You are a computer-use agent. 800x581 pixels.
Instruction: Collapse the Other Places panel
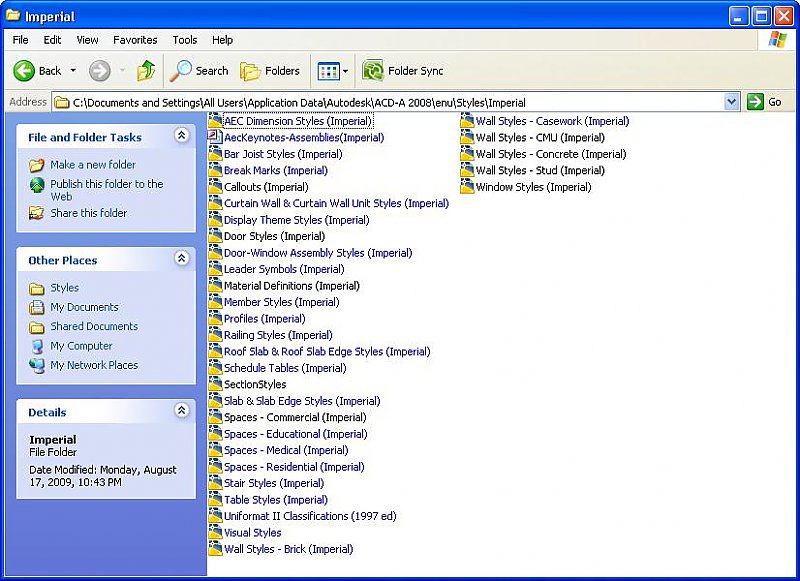181,259
